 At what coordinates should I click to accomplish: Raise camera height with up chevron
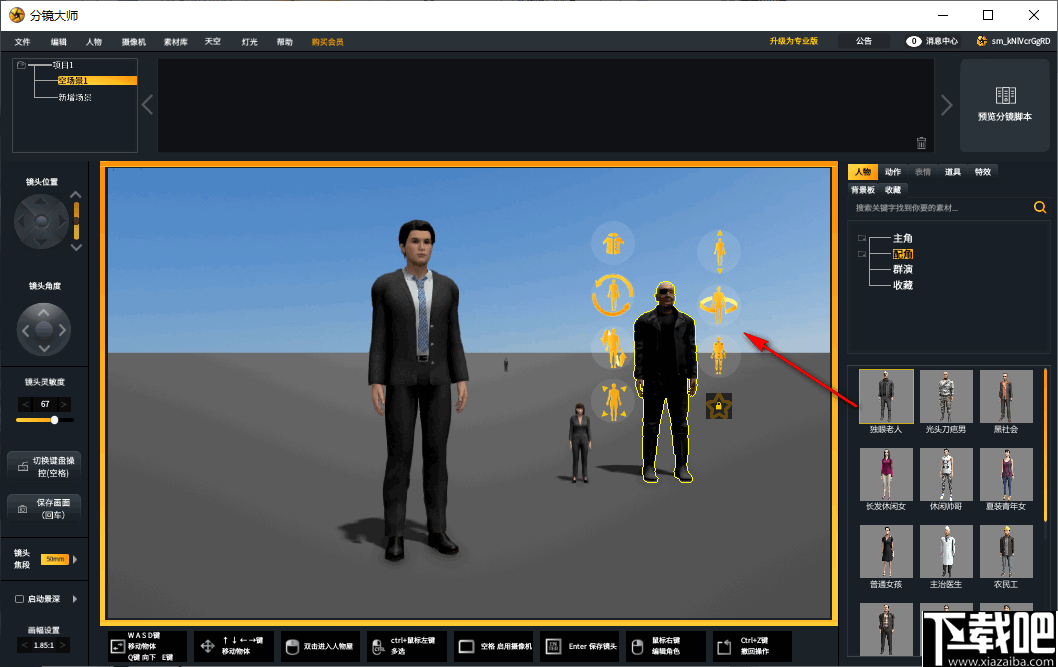(x=76, y=195)
